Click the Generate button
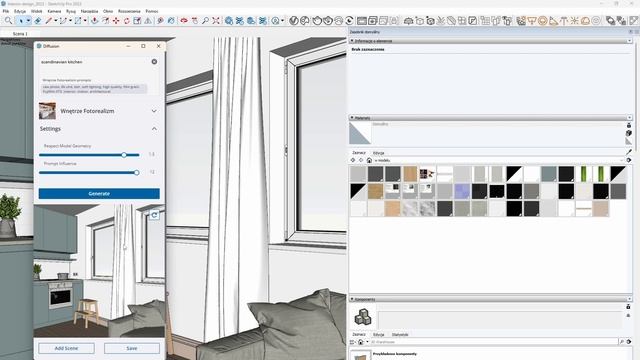 [99, 193]
